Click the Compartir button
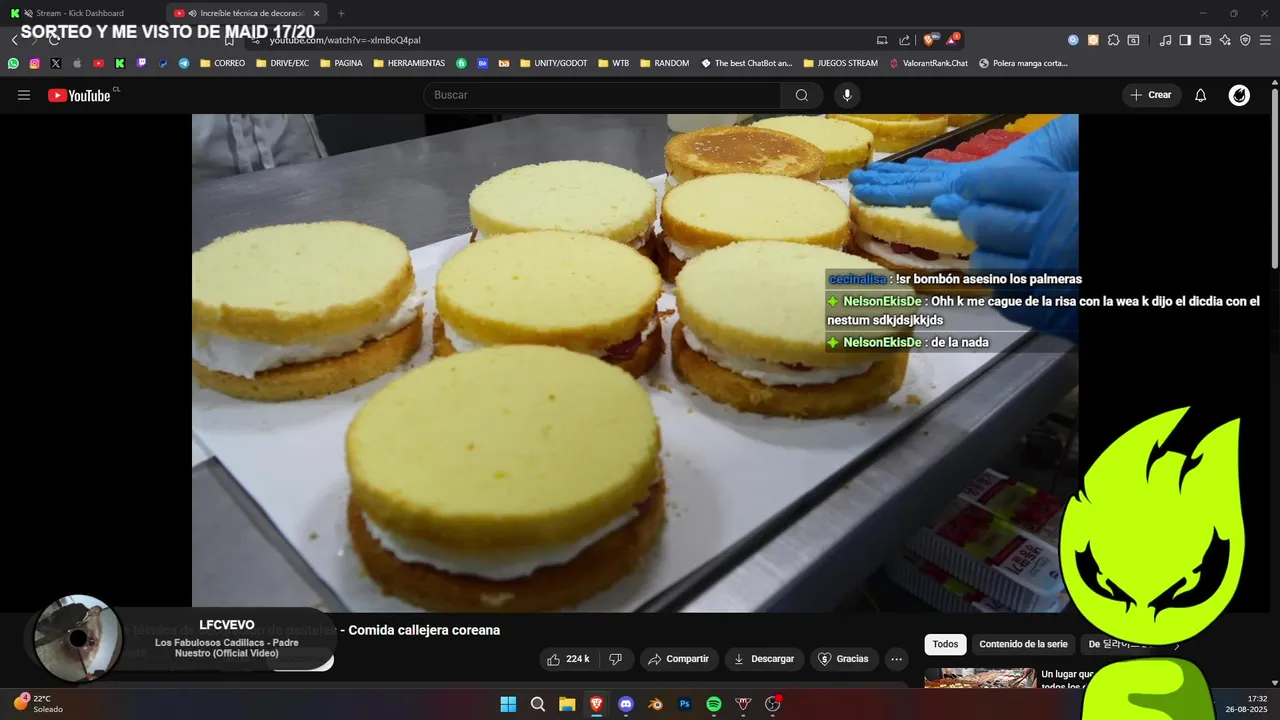 point(678,659)
